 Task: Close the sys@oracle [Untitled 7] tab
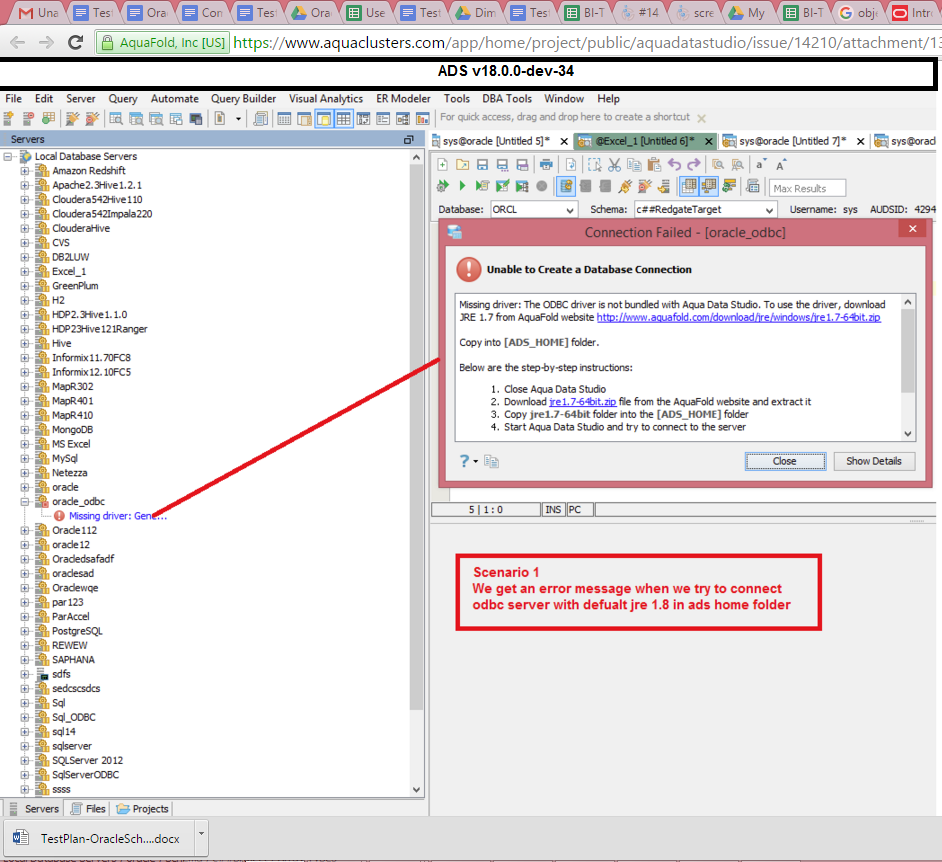(x=860, y=141)
